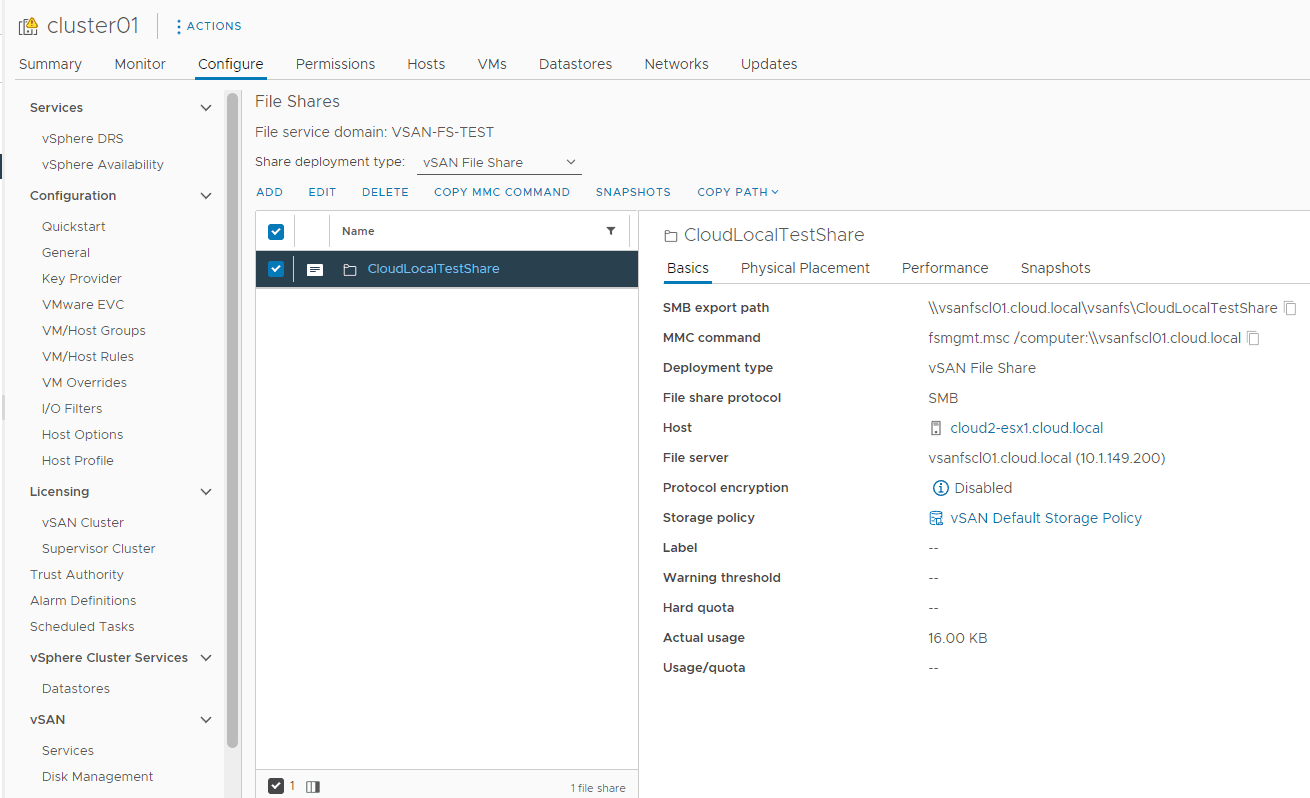Click the cluster warning icon beside cluster01
The width and height of the screenshot is (1310, 798).
(x=30, y=24)
